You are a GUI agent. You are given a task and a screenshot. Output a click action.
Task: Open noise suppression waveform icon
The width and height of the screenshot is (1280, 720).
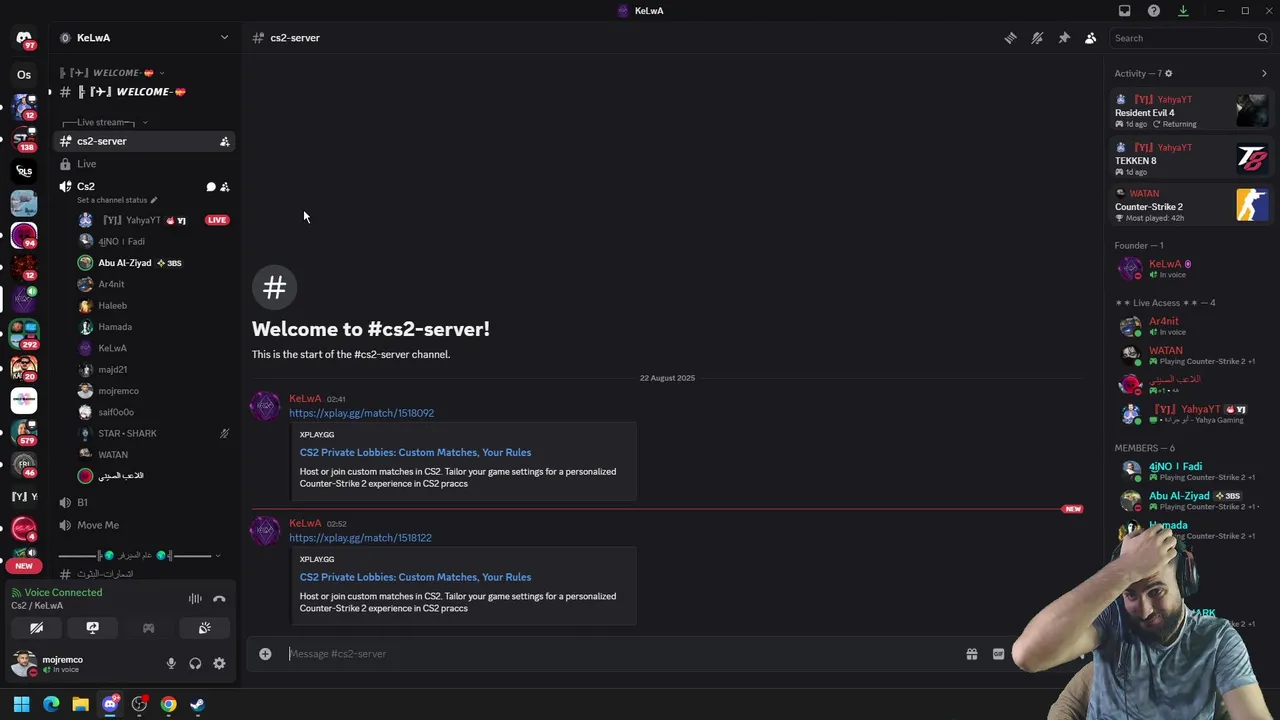[x=195, y=599]
